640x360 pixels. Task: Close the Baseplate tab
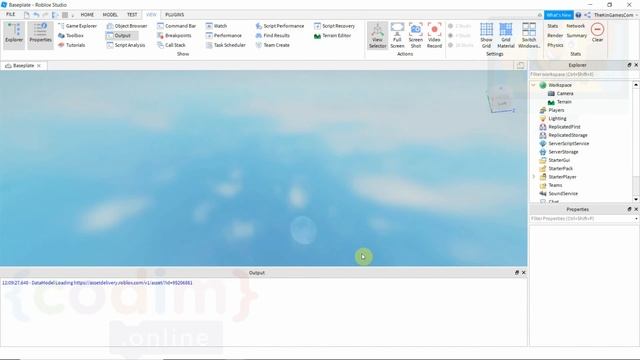pos(39,66)
